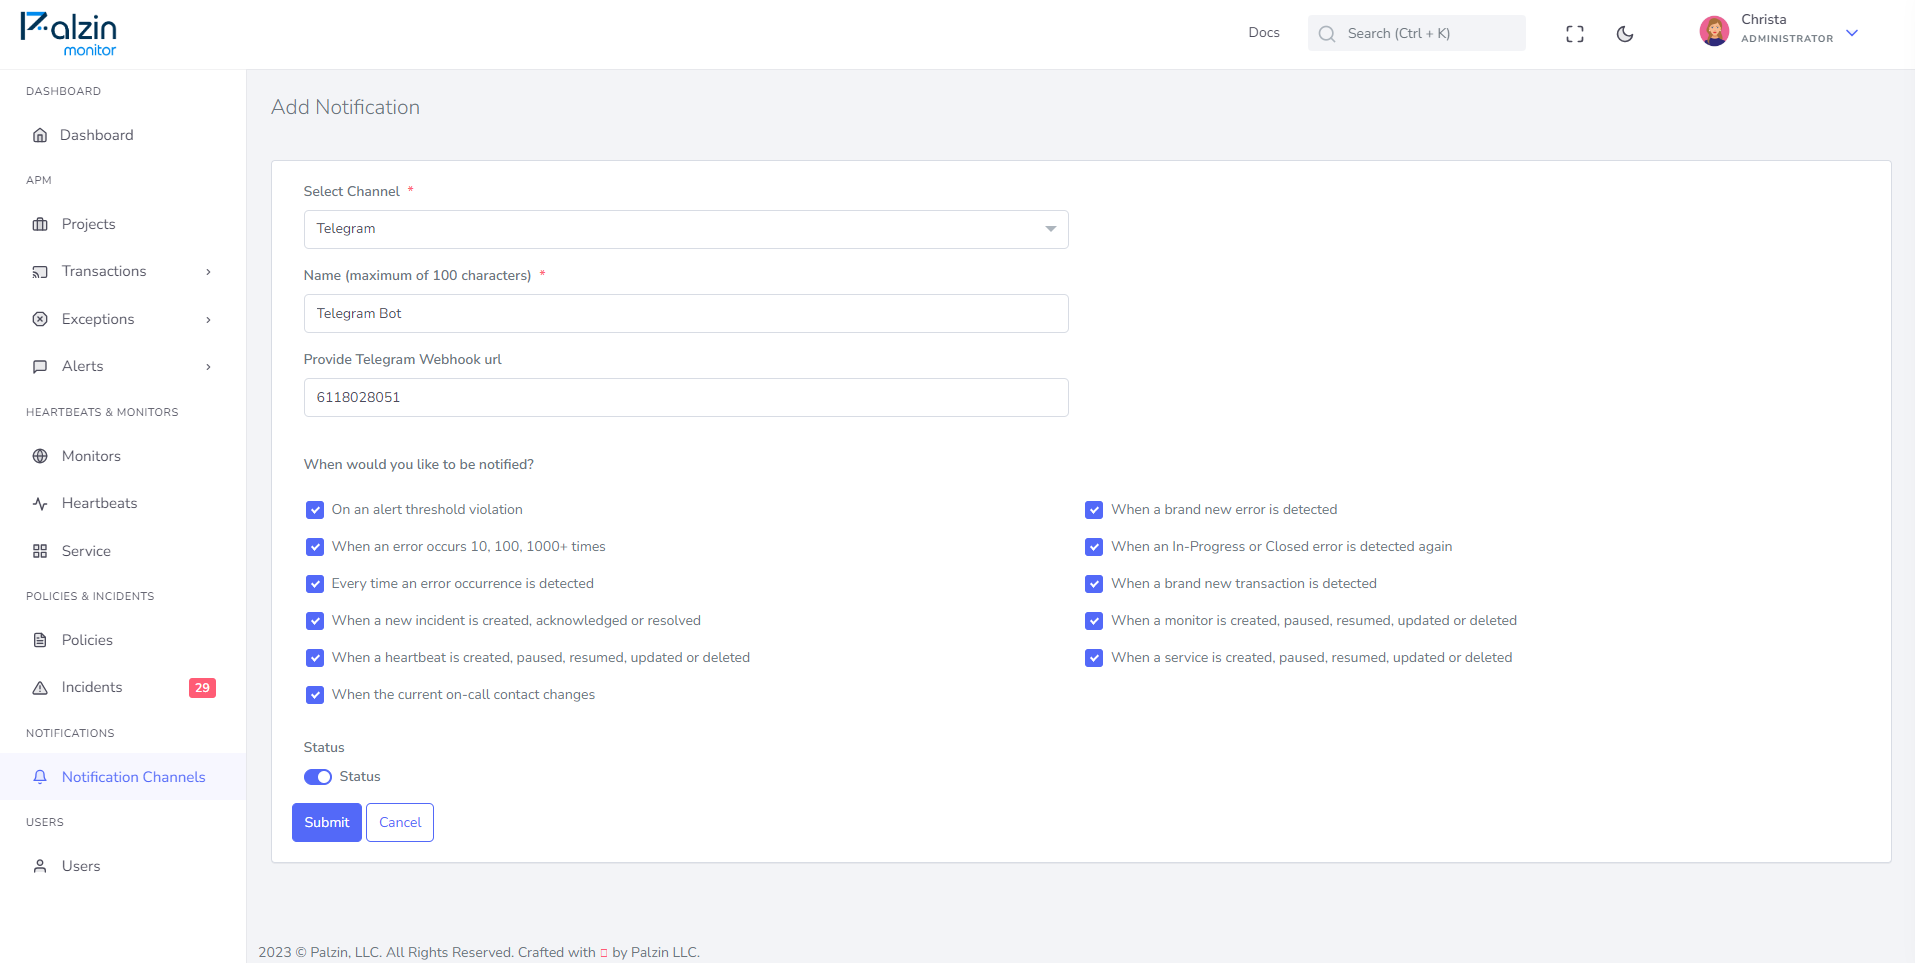Click the Search (Ctrl + K) box
The image size is (1915, 963).
pyautogui.click(x=1417, y=33)
